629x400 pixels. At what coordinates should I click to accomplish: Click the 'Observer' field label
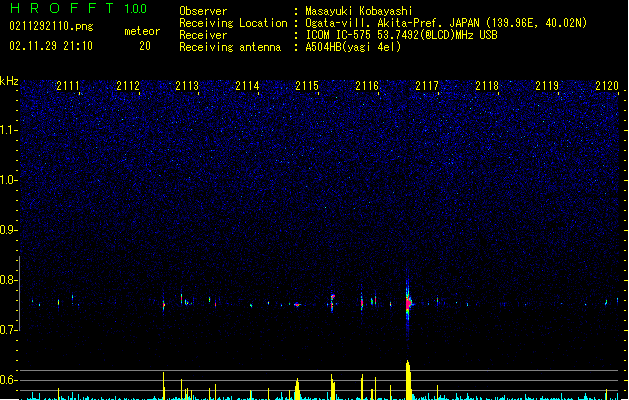coord(203,11)
